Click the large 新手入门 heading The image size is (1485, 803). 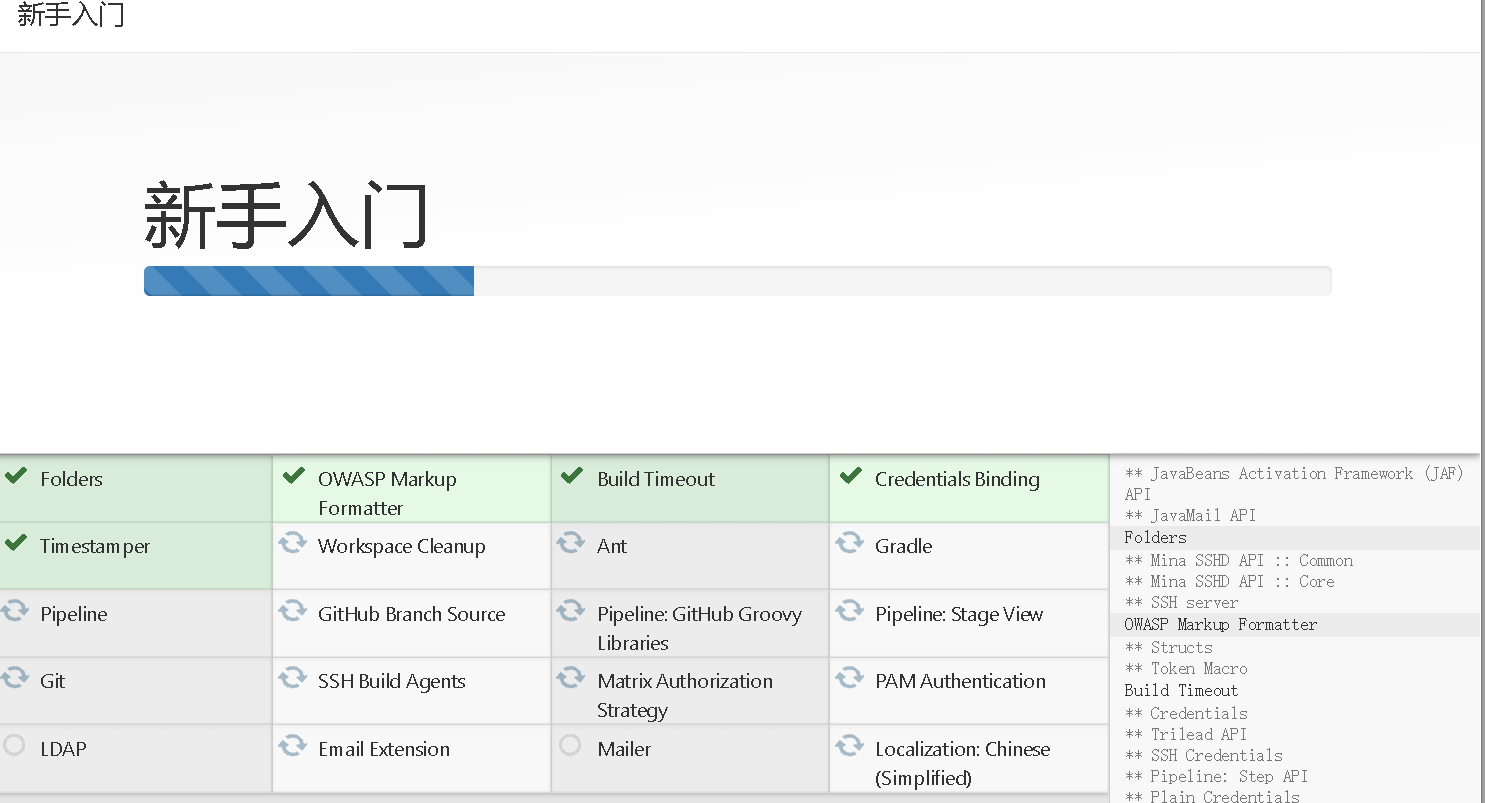click(x=286, y=215)
